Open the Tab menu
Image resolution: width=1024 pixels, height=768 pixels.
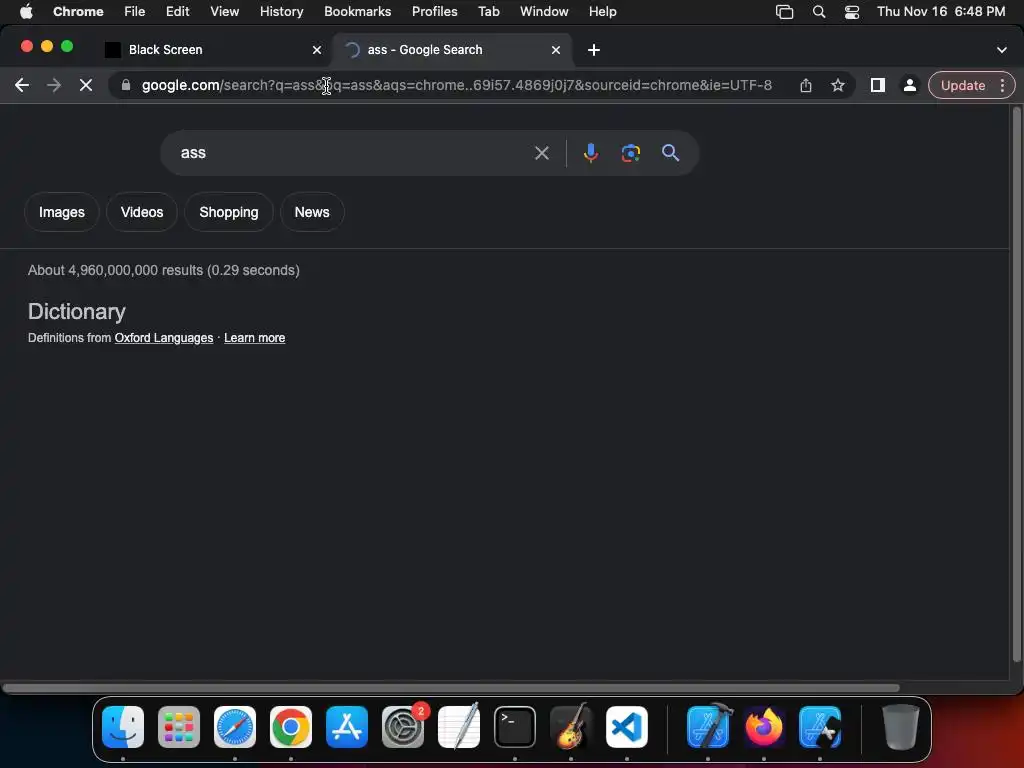tap(488, 12)
